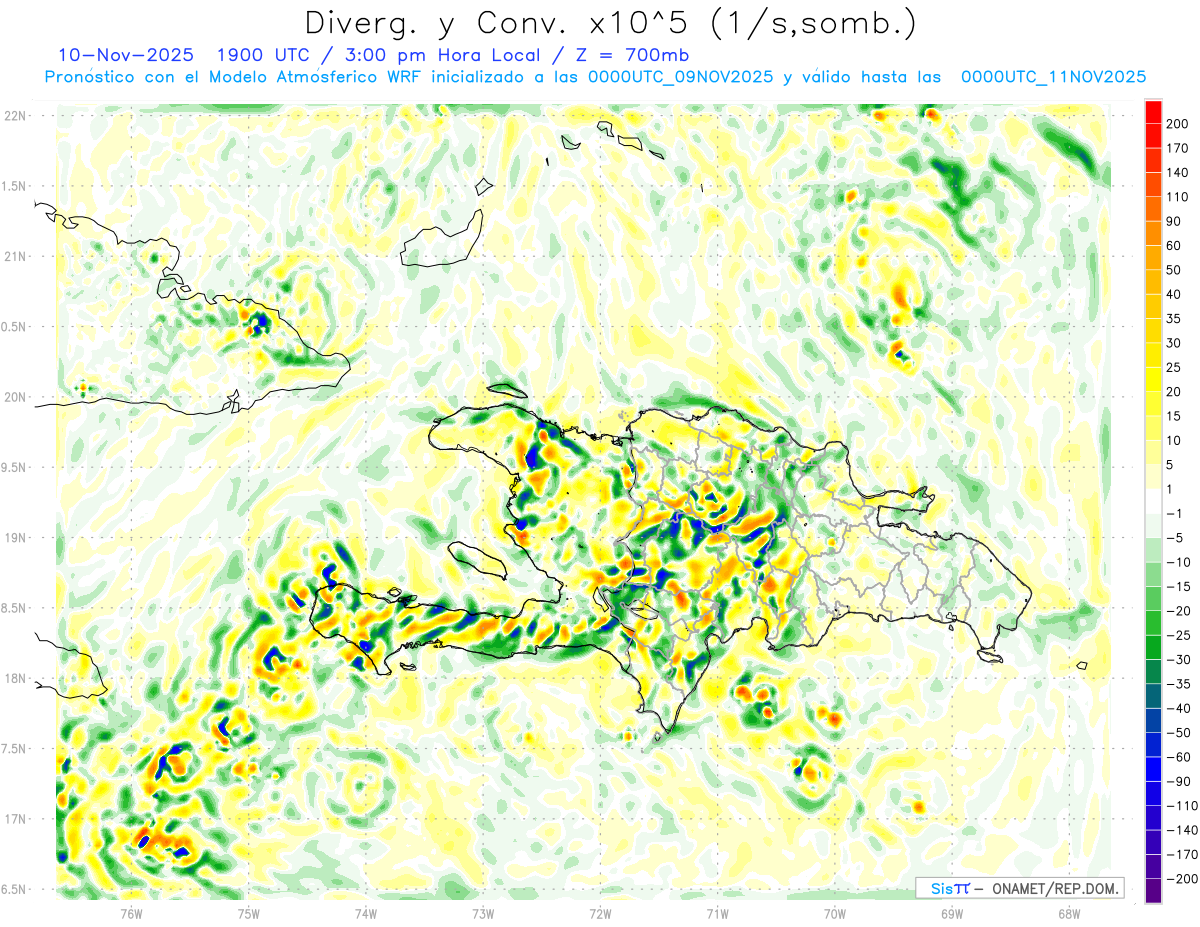Pick the orange colorbar swatch between 60 and 90
The height and width of the screenshot is (927, 1200).
[1153, 233]
